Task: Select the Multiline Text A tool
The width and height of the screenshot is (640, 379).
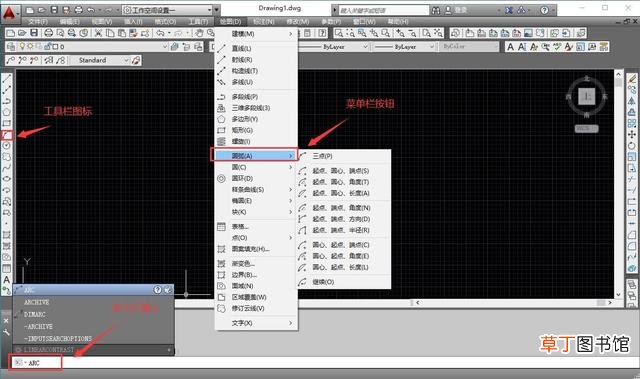Action: [x=7, y=280]
